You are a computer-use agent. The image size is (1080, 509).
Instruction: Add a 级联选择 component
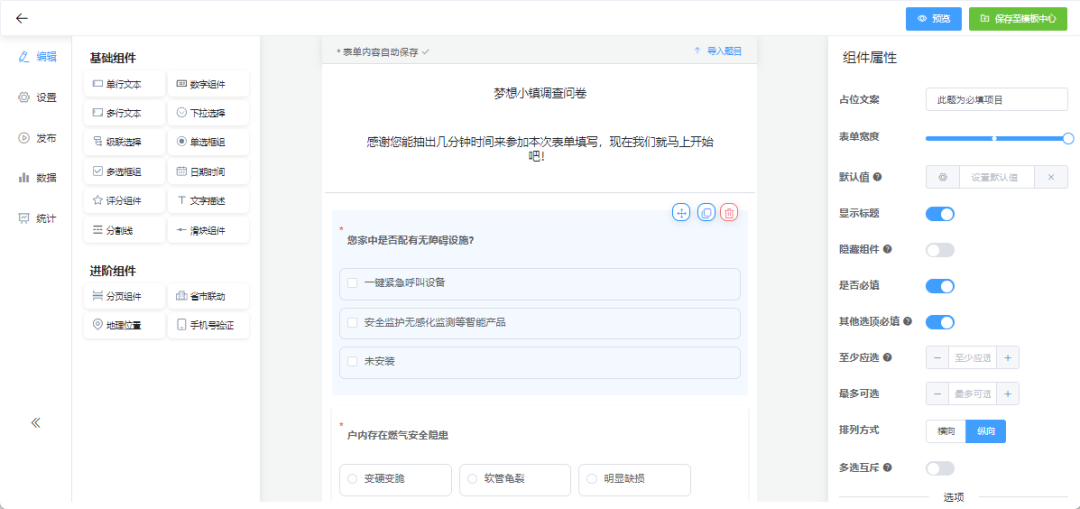tap(125, 142)
